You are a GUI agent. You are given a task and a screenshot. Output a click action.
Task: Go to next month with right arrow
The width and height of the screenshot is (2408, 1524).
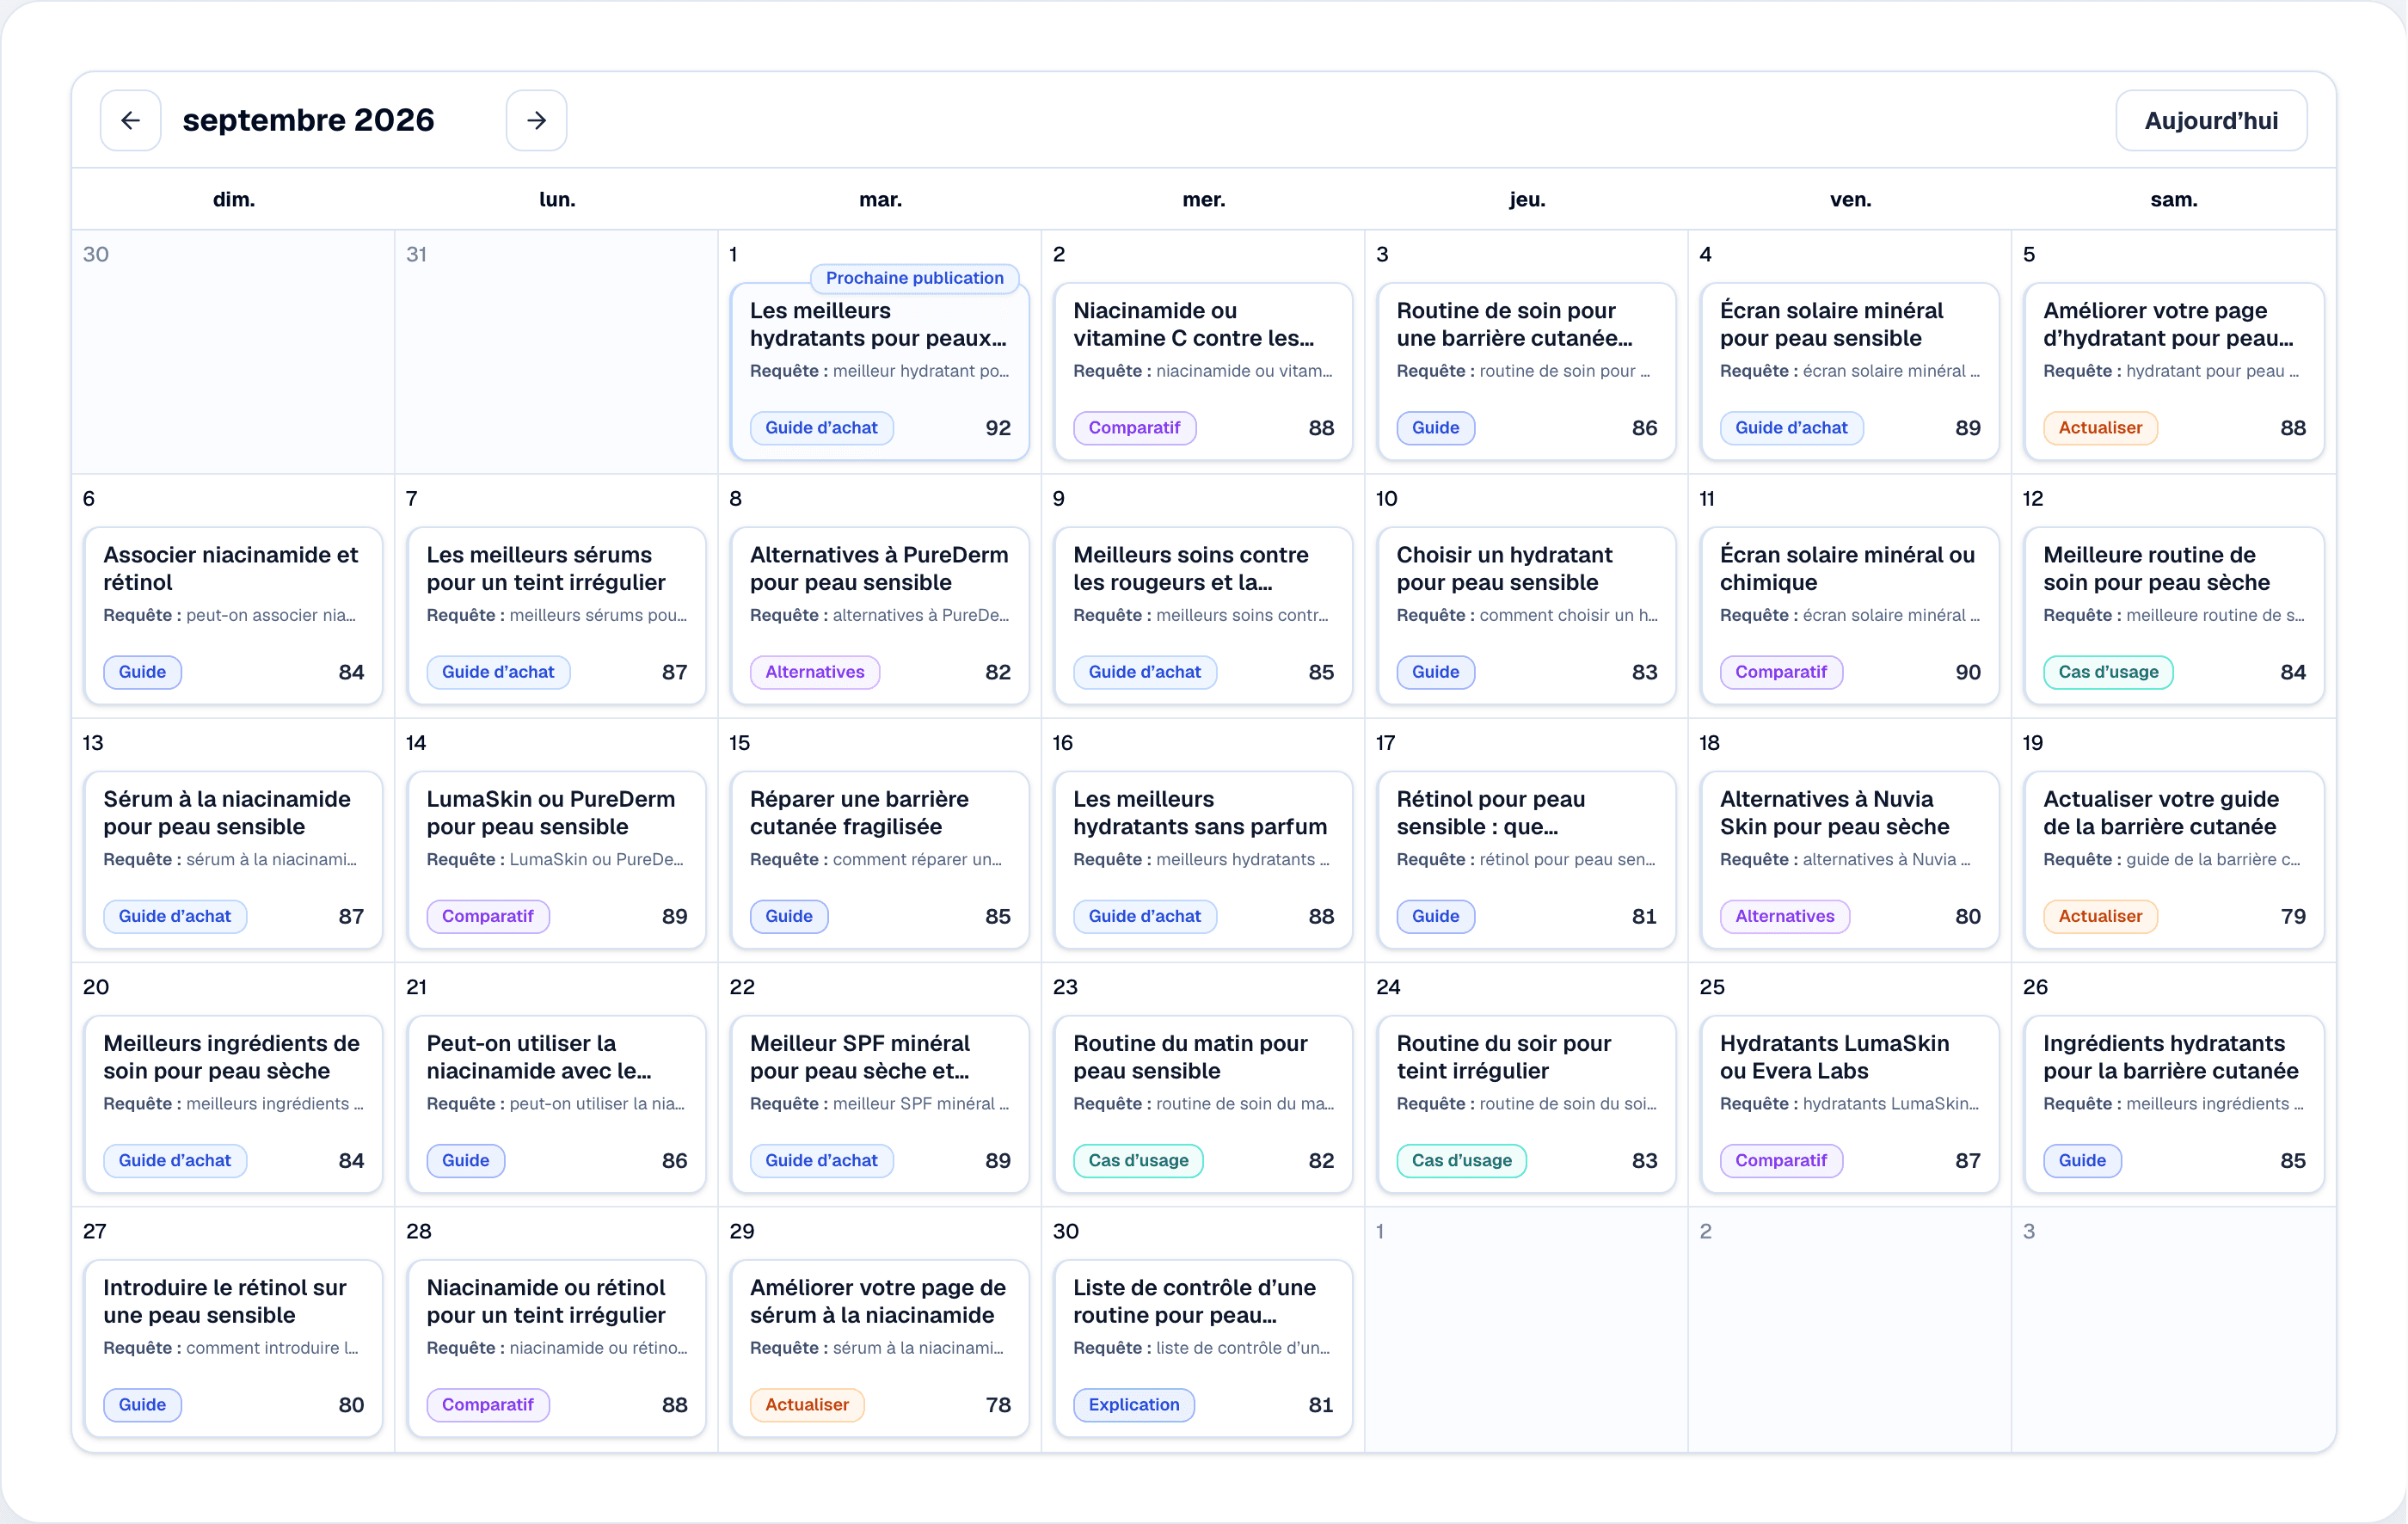[536, 120]
